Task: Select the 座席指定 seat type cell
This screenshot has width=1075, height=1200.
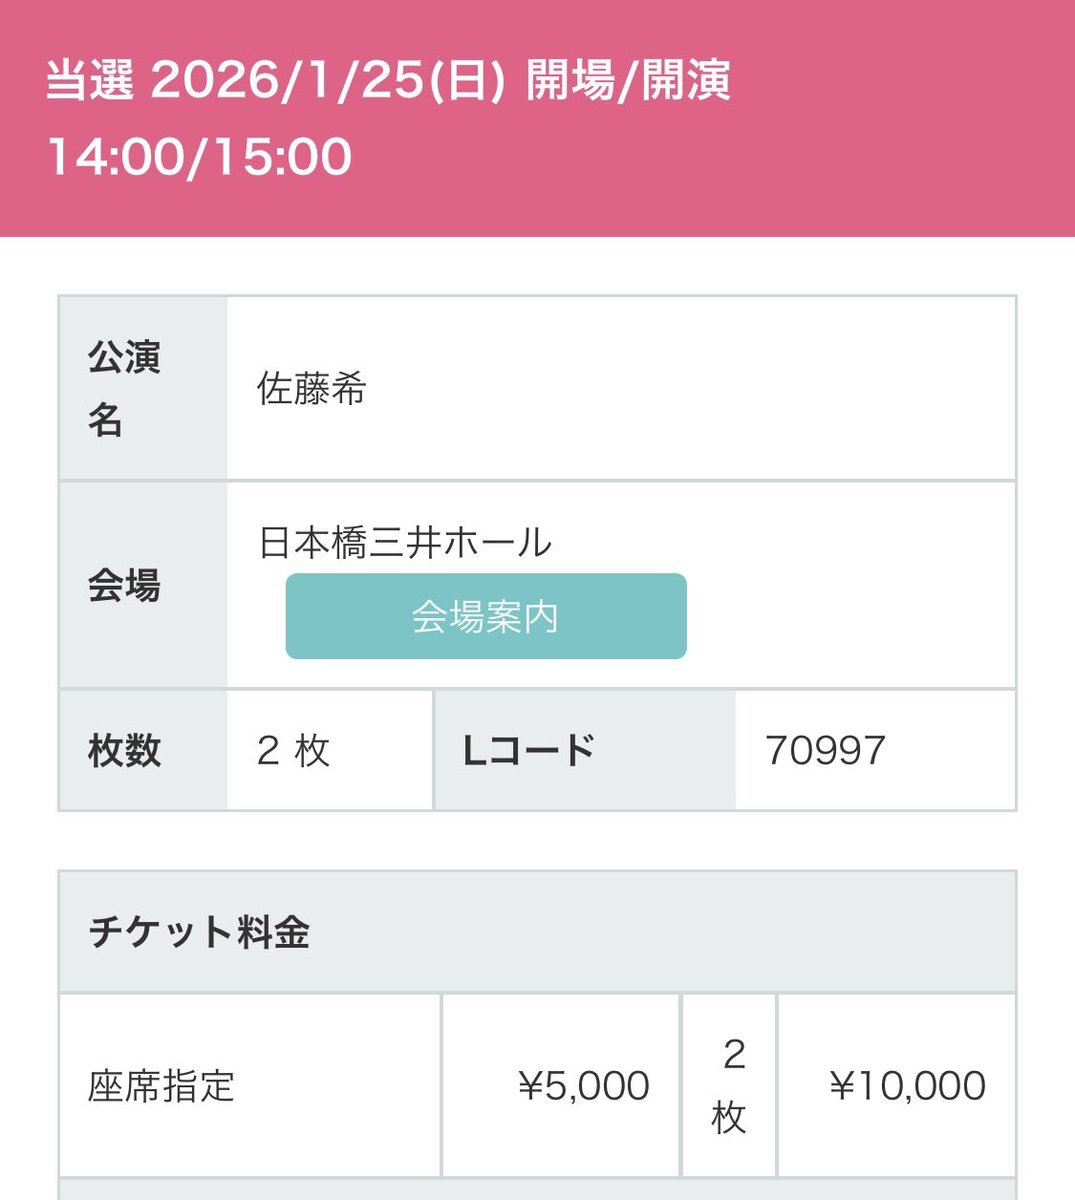Action: pyautogui.click(x=161, y=1086)
